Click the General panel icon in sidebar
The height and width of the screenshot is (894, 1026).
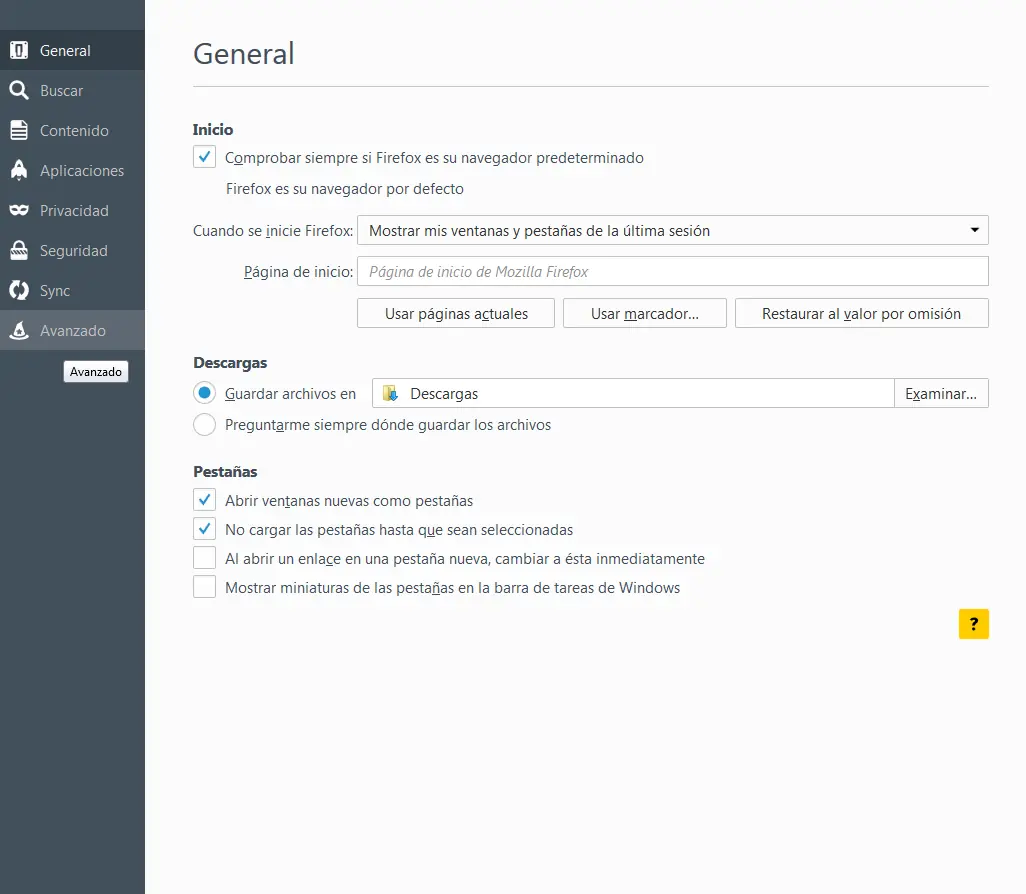pos(19,50)
